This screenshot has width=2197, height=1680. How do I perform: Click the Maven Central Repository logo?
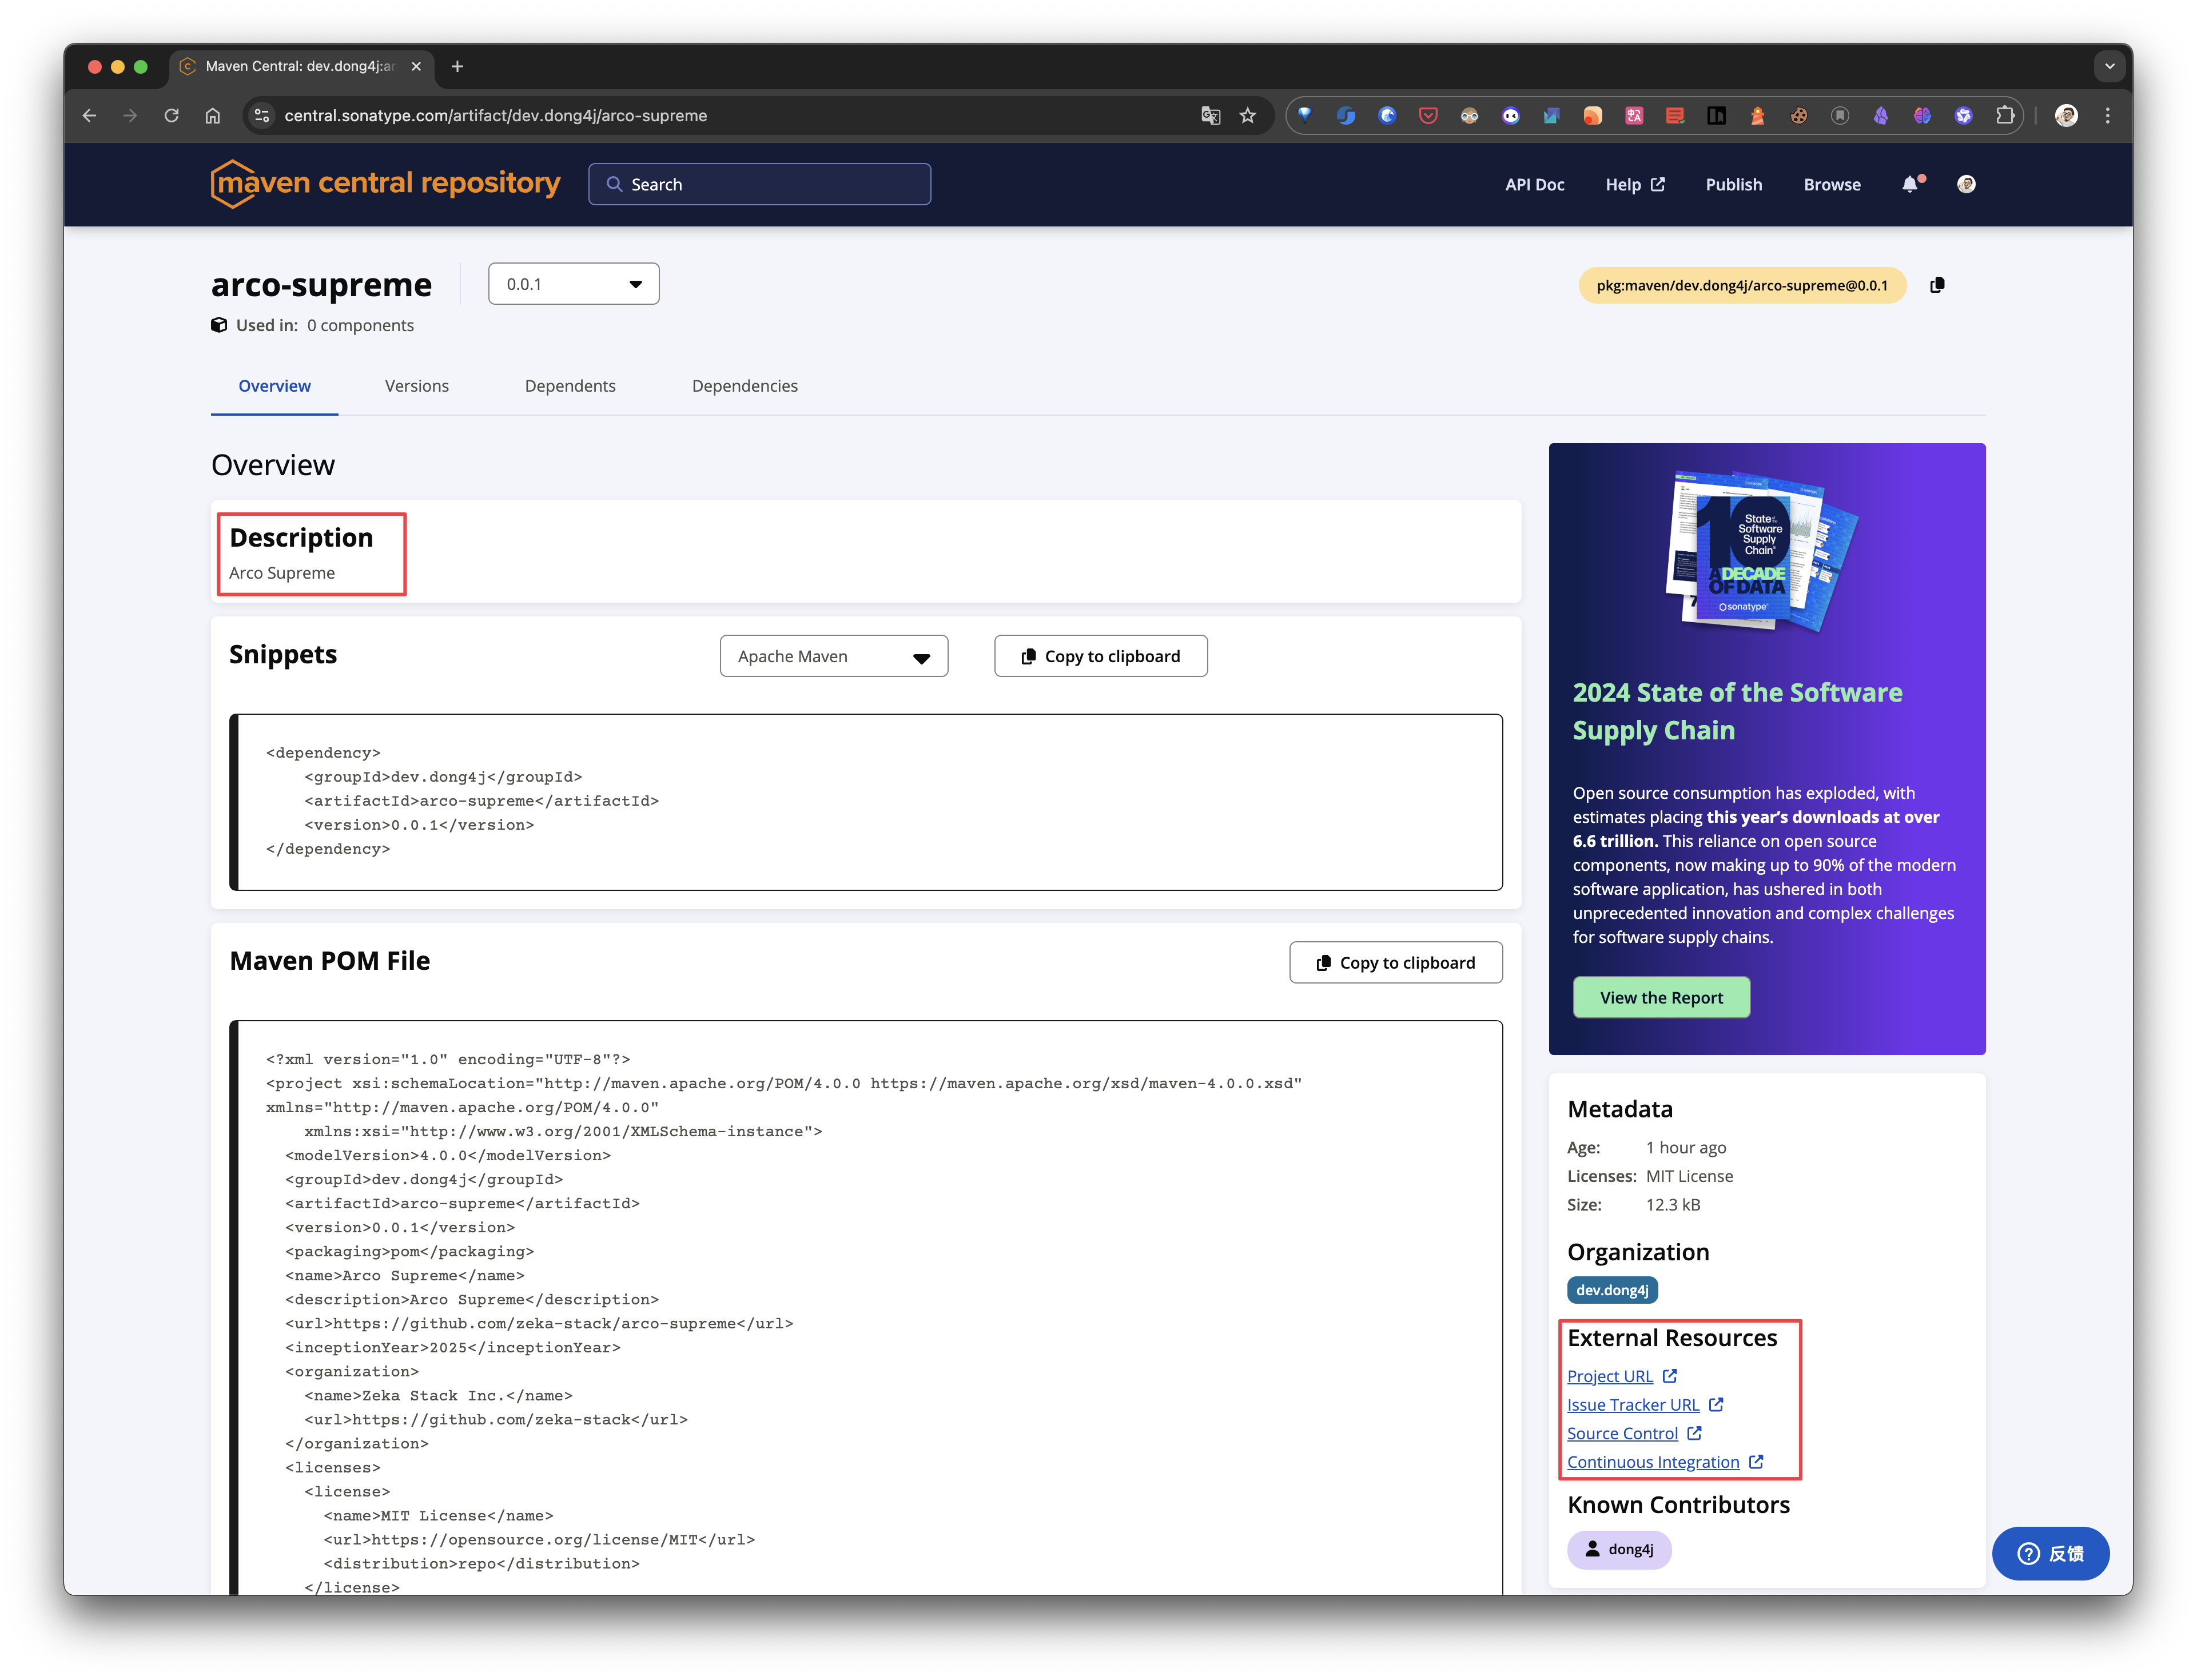tap(385, 184)
